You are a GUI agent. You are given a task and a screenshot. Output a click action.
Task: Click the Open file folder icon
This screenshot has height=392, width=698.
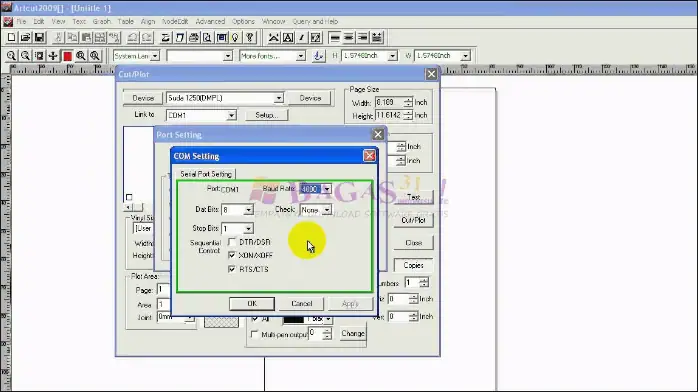[25, 38]
